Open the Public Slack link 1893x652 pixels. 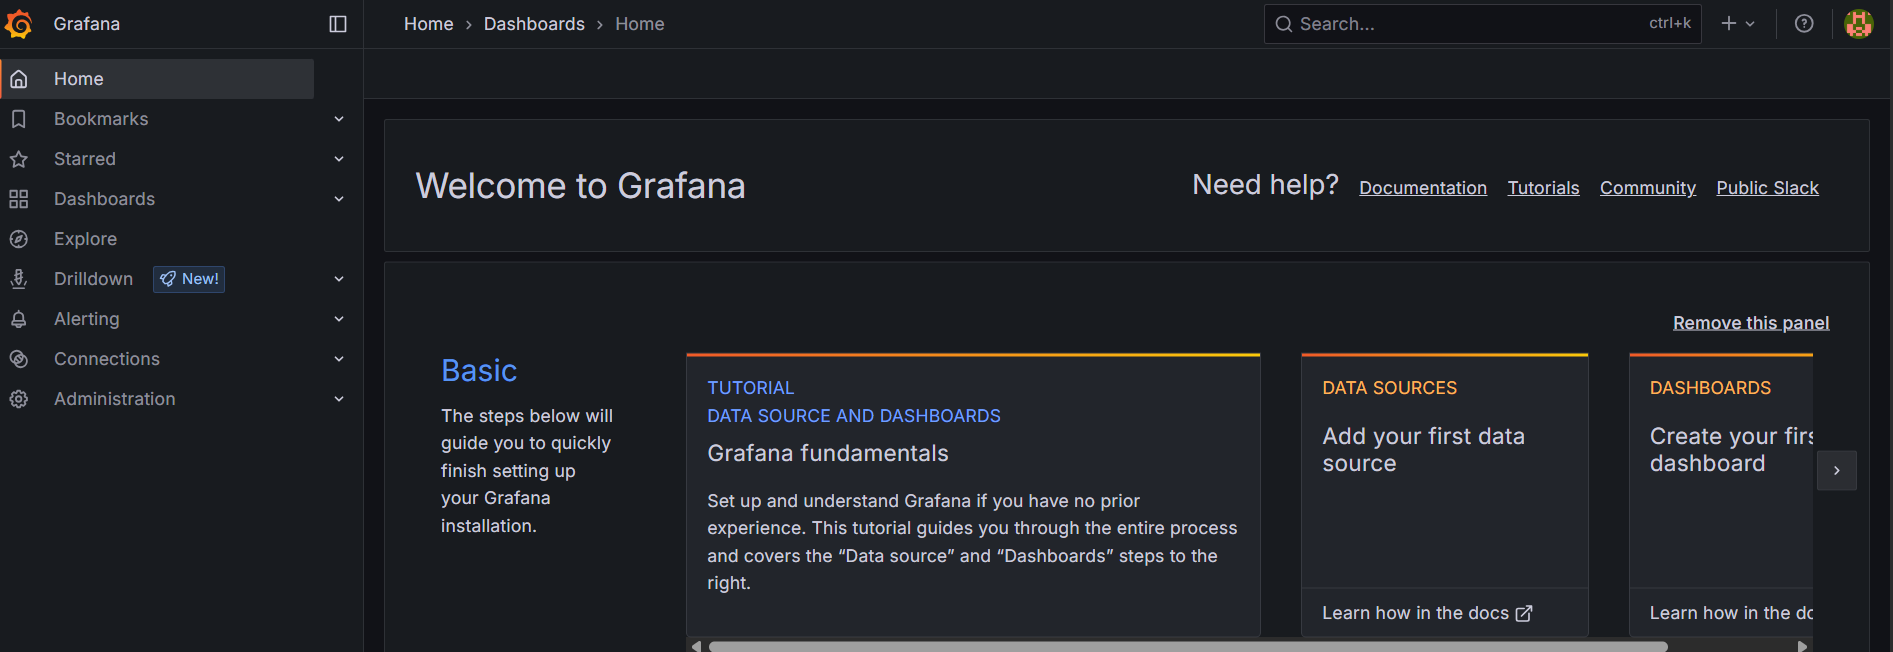coord(1767,188)
